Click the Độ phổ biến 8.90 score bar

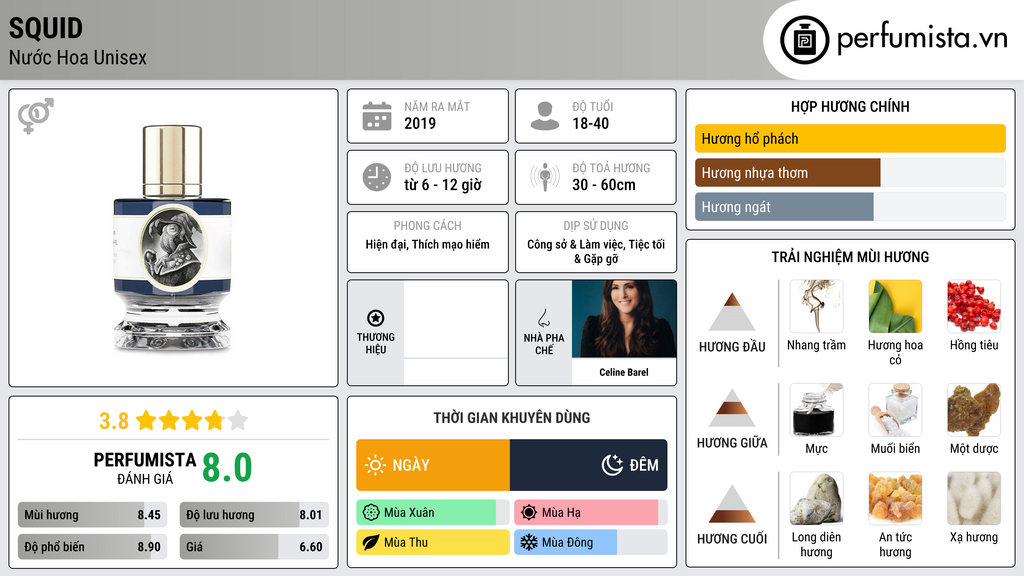[x=92, y=547]
